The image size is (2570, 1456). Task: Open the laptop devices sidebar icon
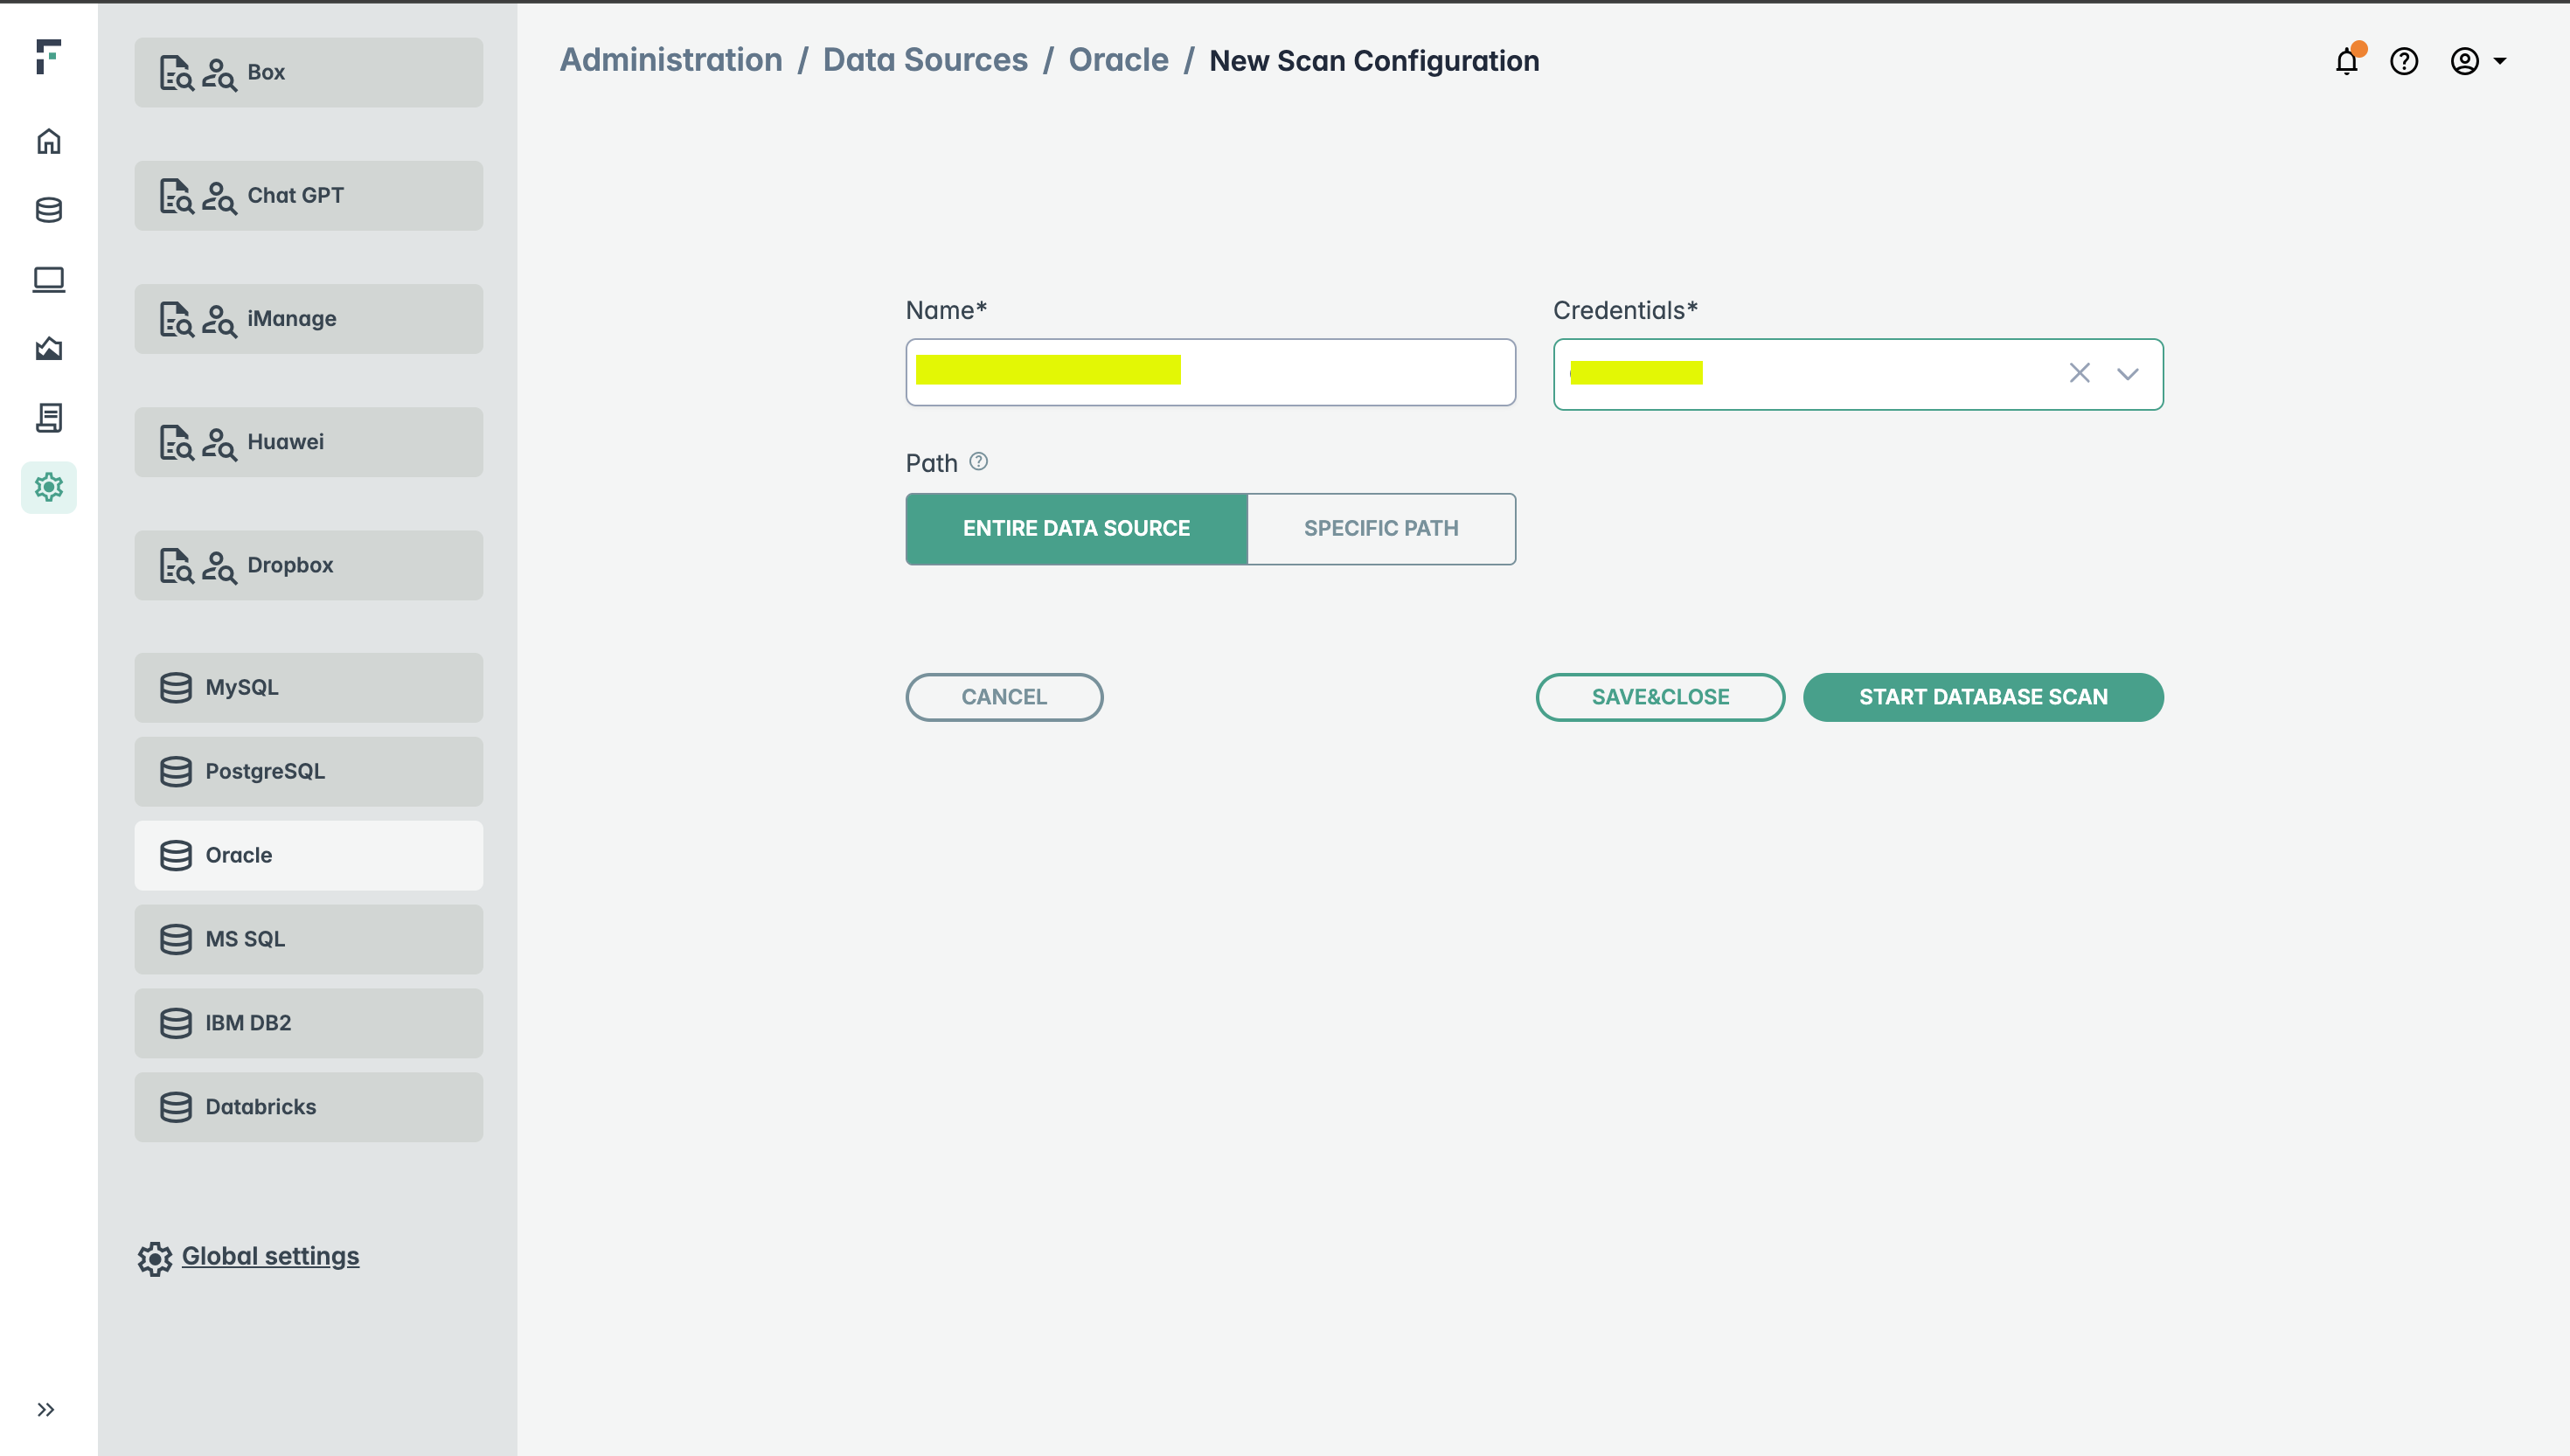[48, 279]
